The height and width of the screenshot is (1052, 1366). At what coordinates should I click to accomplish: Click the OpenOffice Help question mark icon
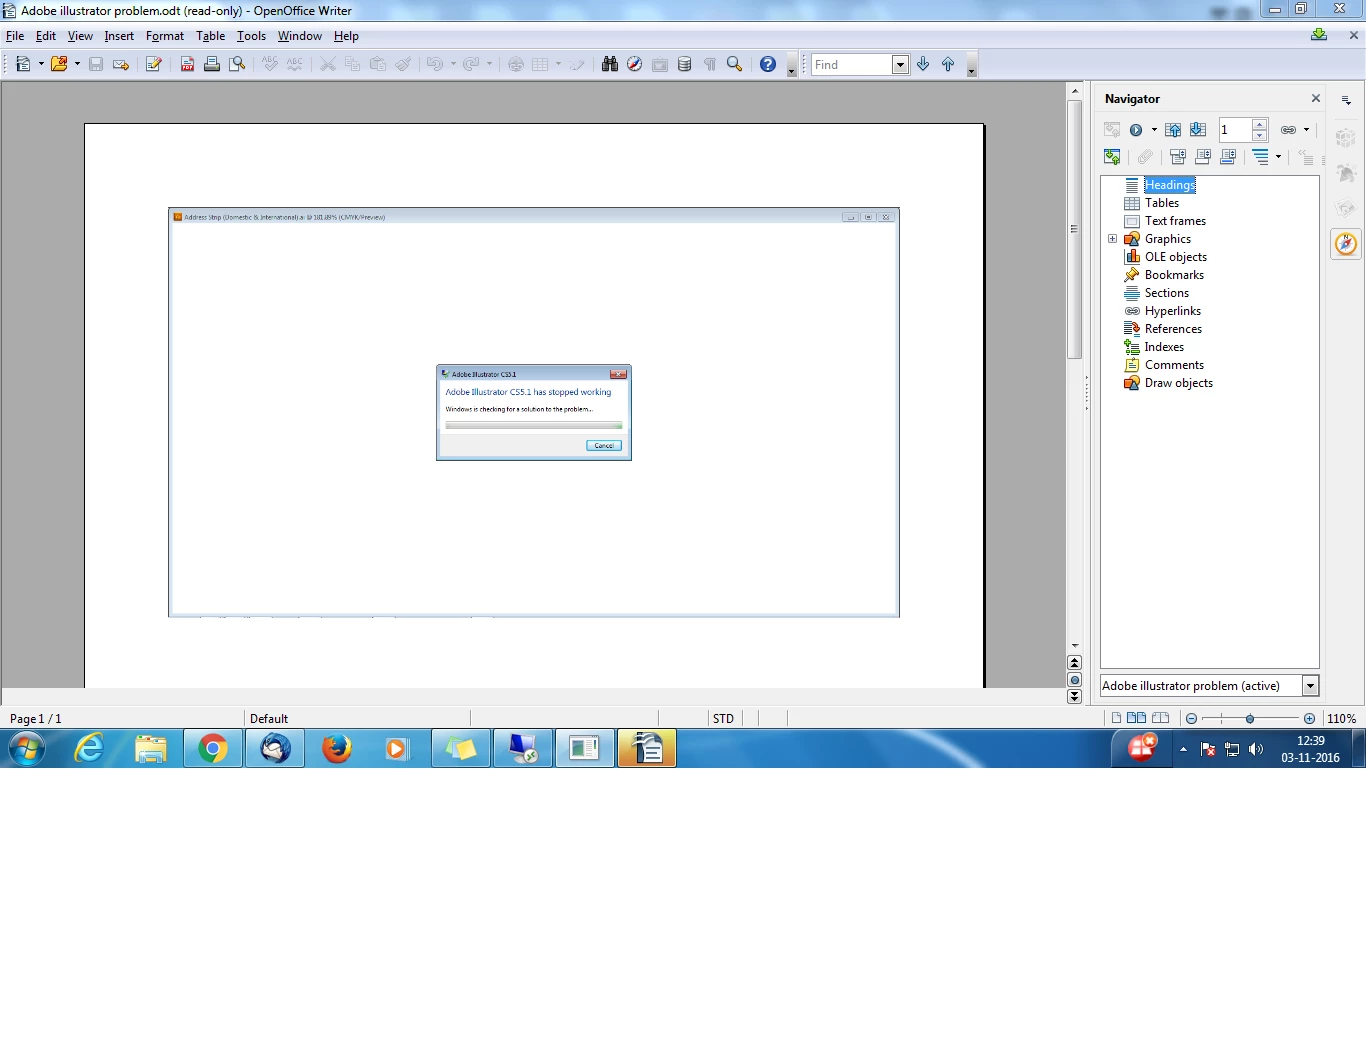(768, 64)
